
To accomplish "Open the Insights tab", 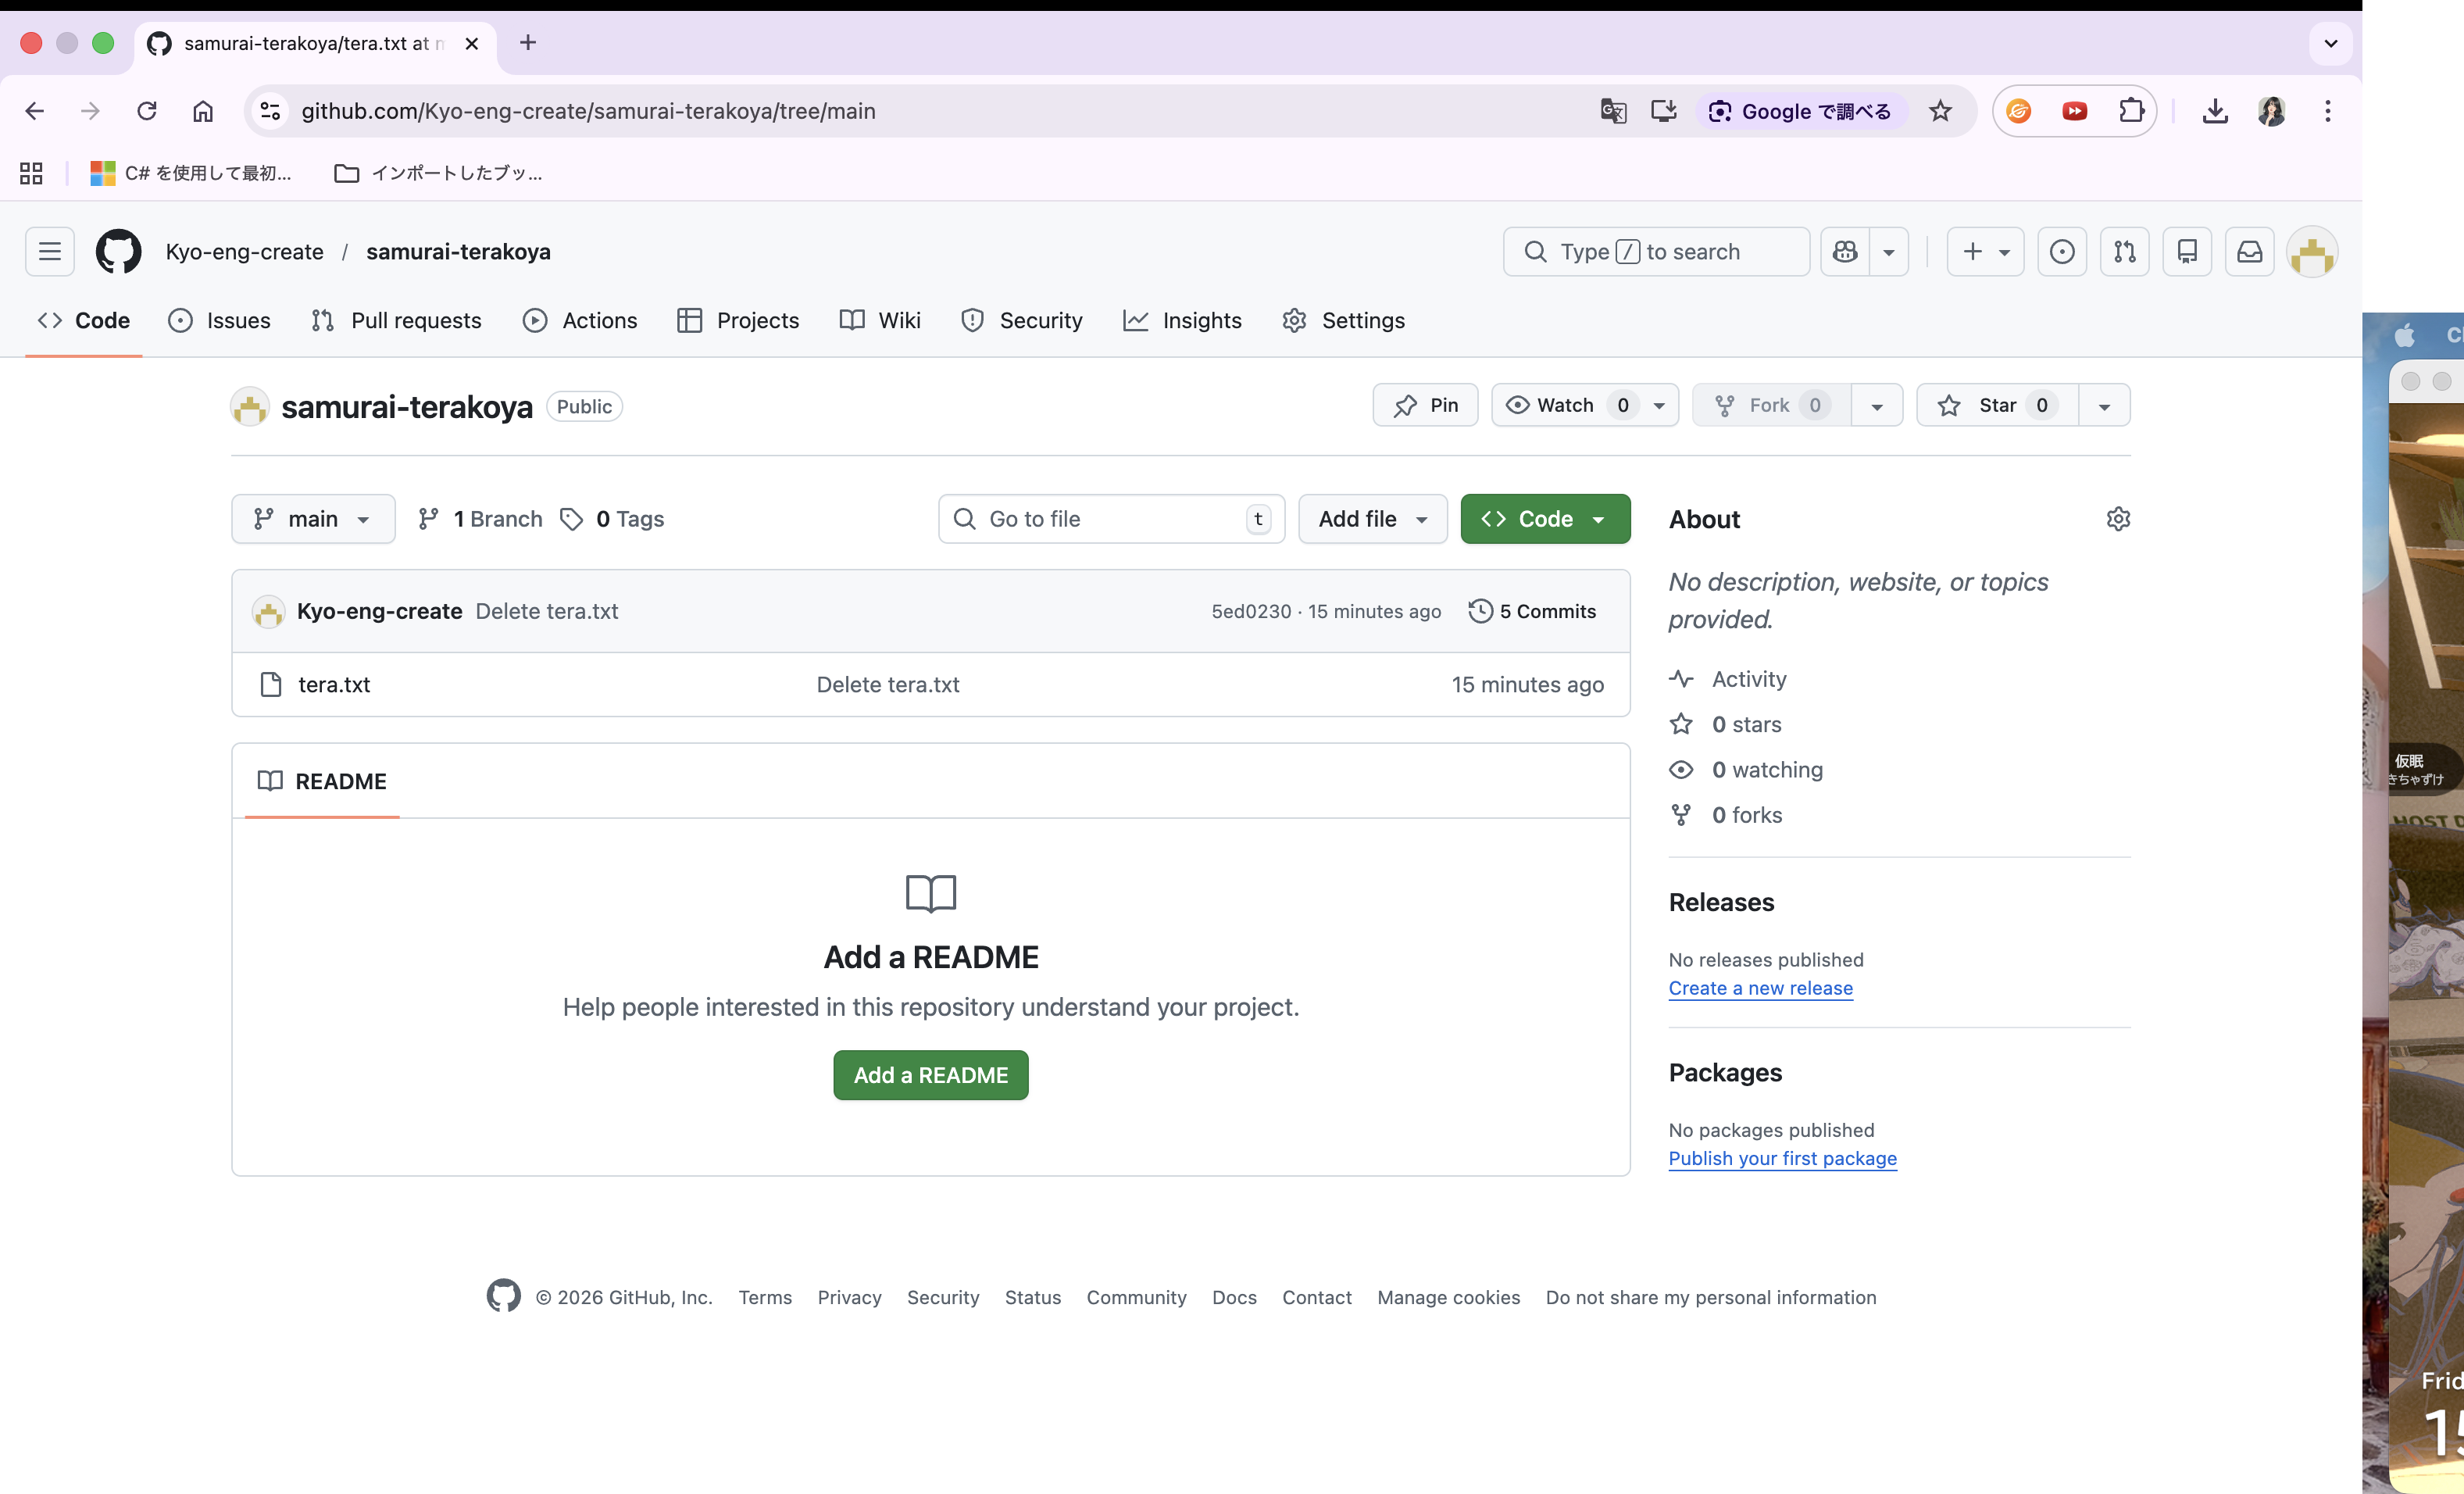I will pos(1182,320).
